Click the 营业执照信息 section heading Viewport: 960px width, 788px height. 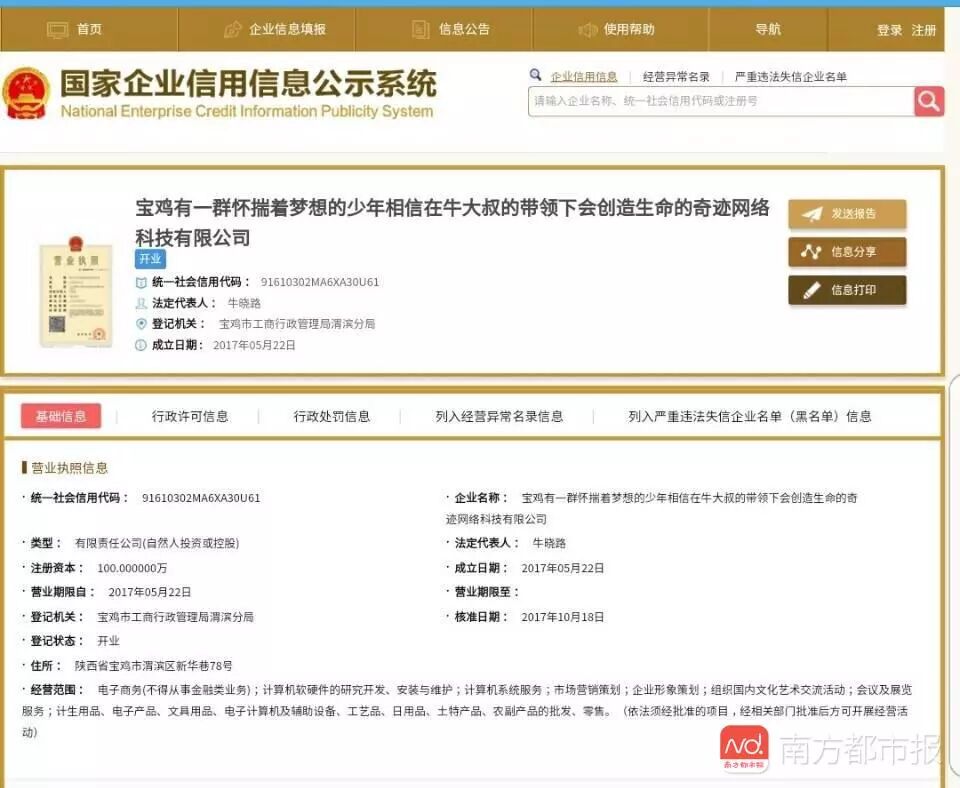tap(69, 468)
